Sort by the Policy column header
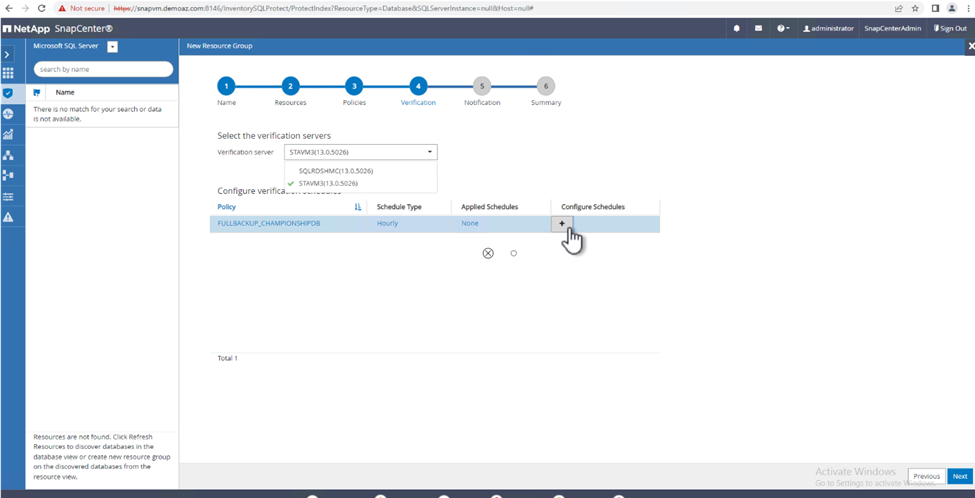Viewport: 975px width, 498px height. (226, 206)
